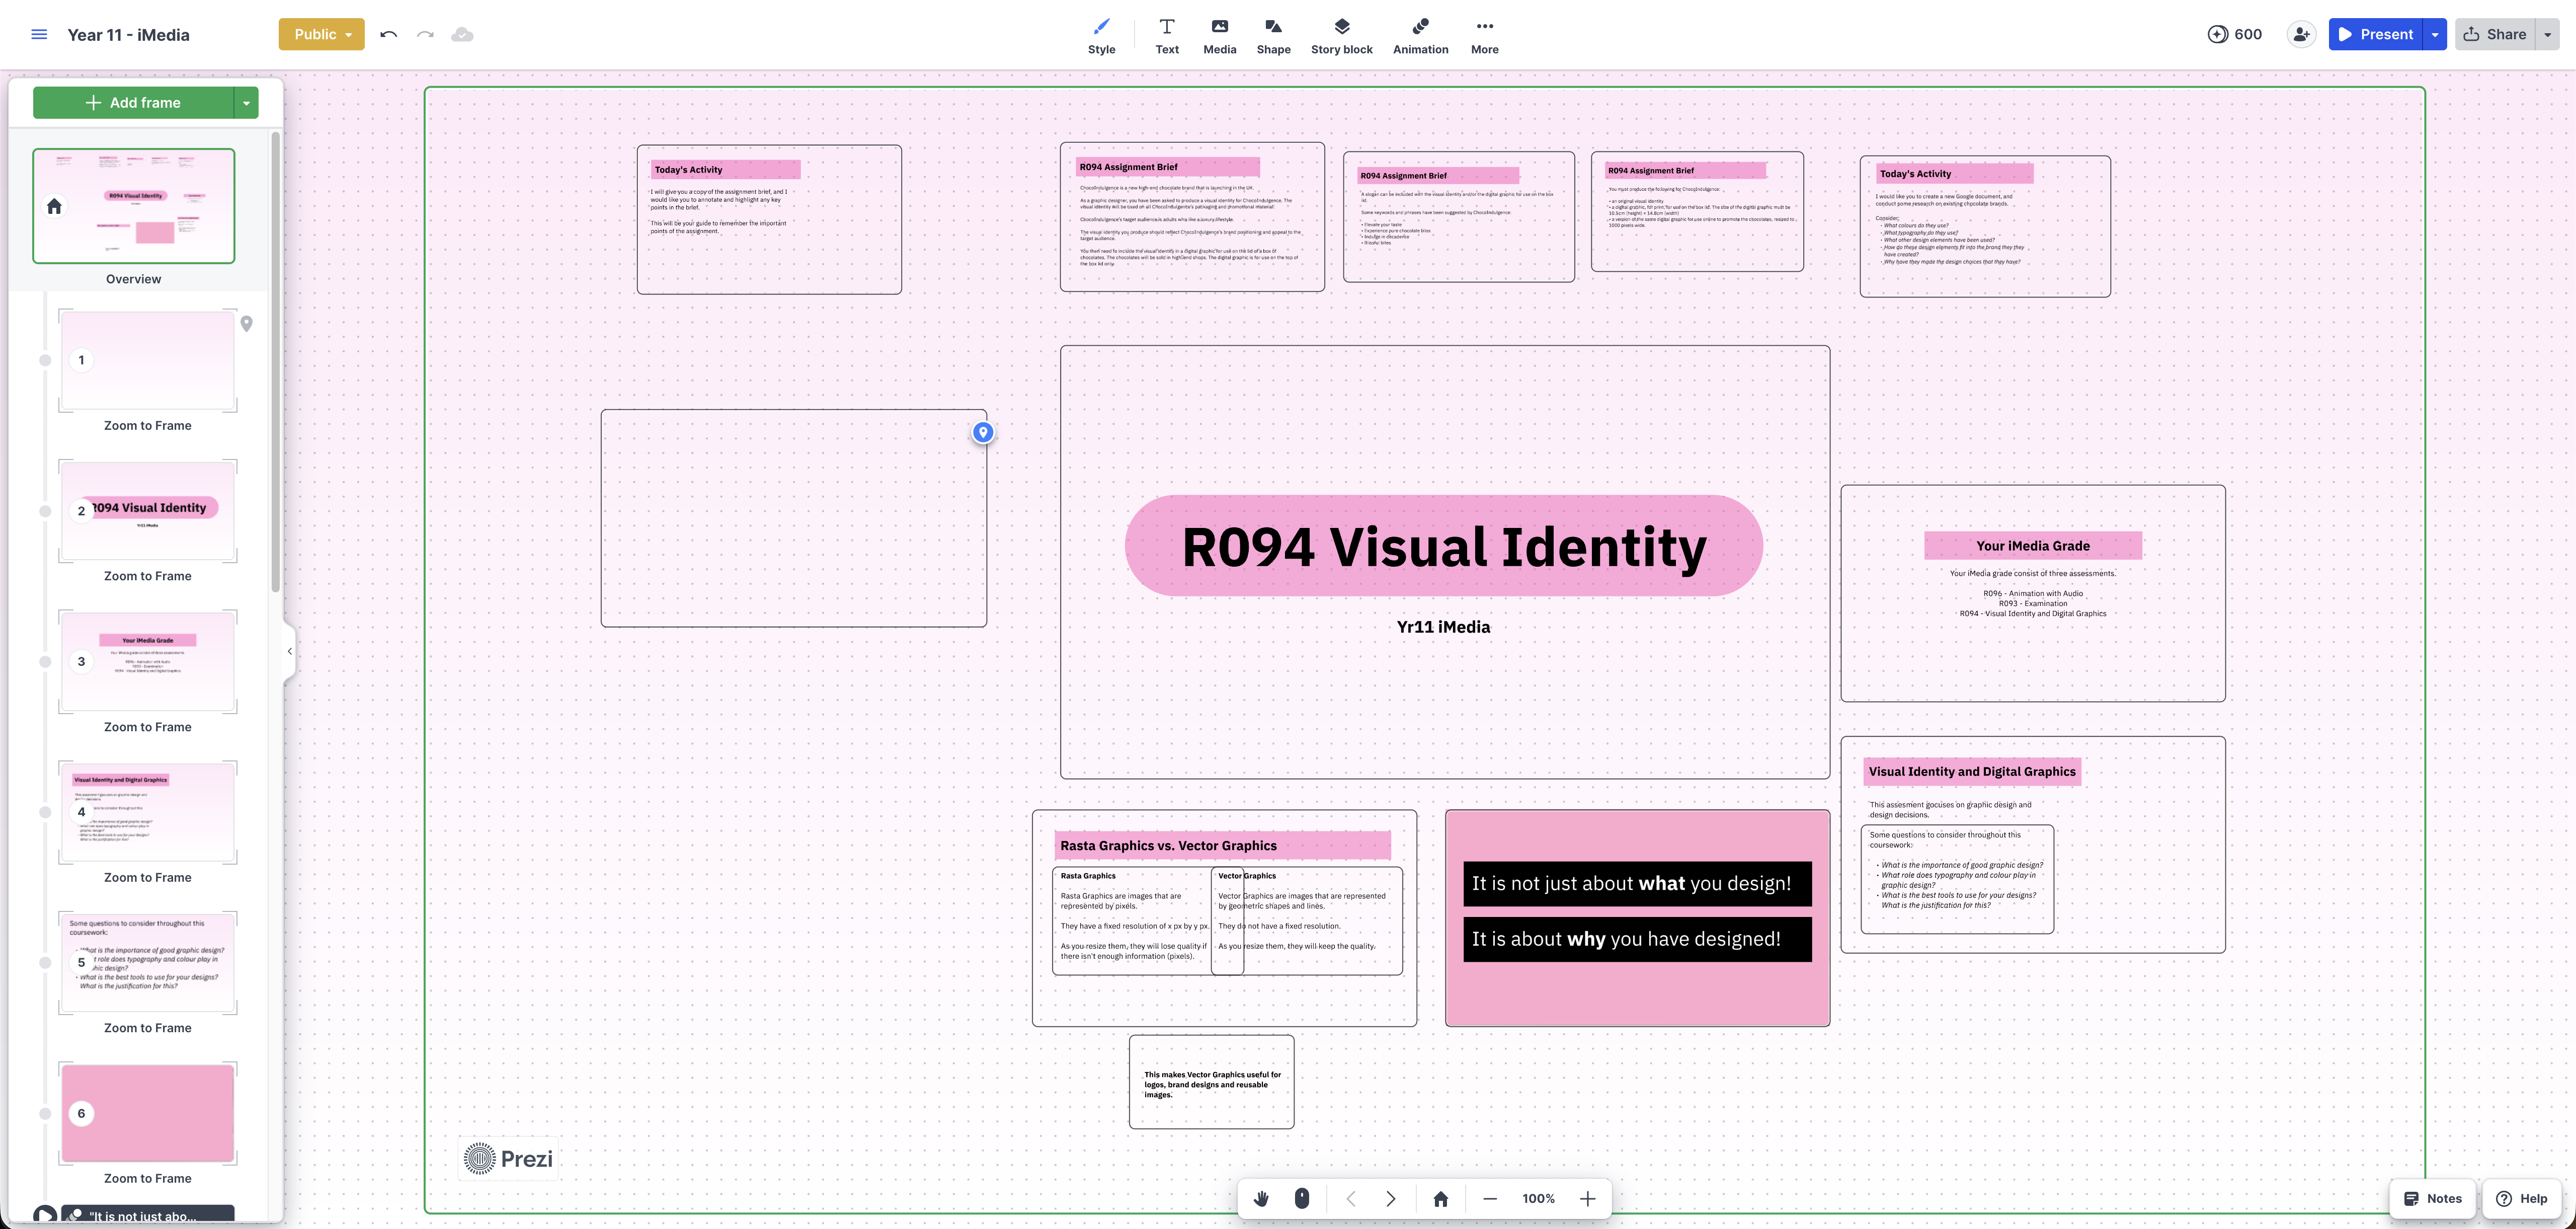The width and height of the screenshot is (2576, 1229).
Task: Select the first R094 Assignment Brief frame heading
Action: click(1167, 167)
